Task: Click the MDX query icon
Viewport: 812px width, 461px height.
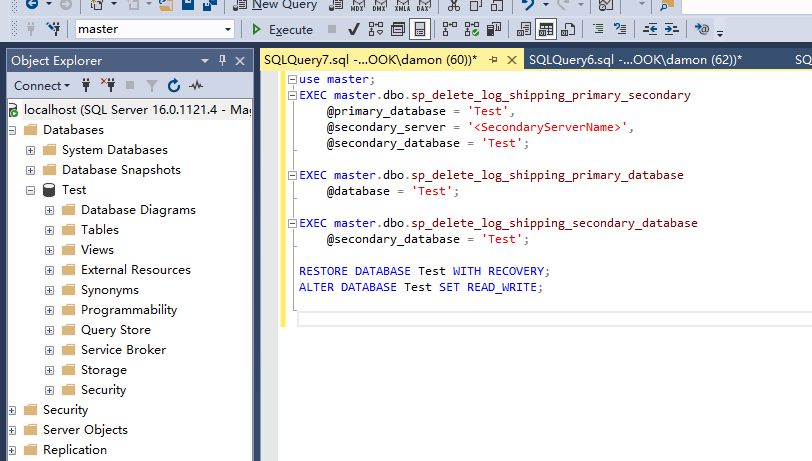Action: point(358,5)
